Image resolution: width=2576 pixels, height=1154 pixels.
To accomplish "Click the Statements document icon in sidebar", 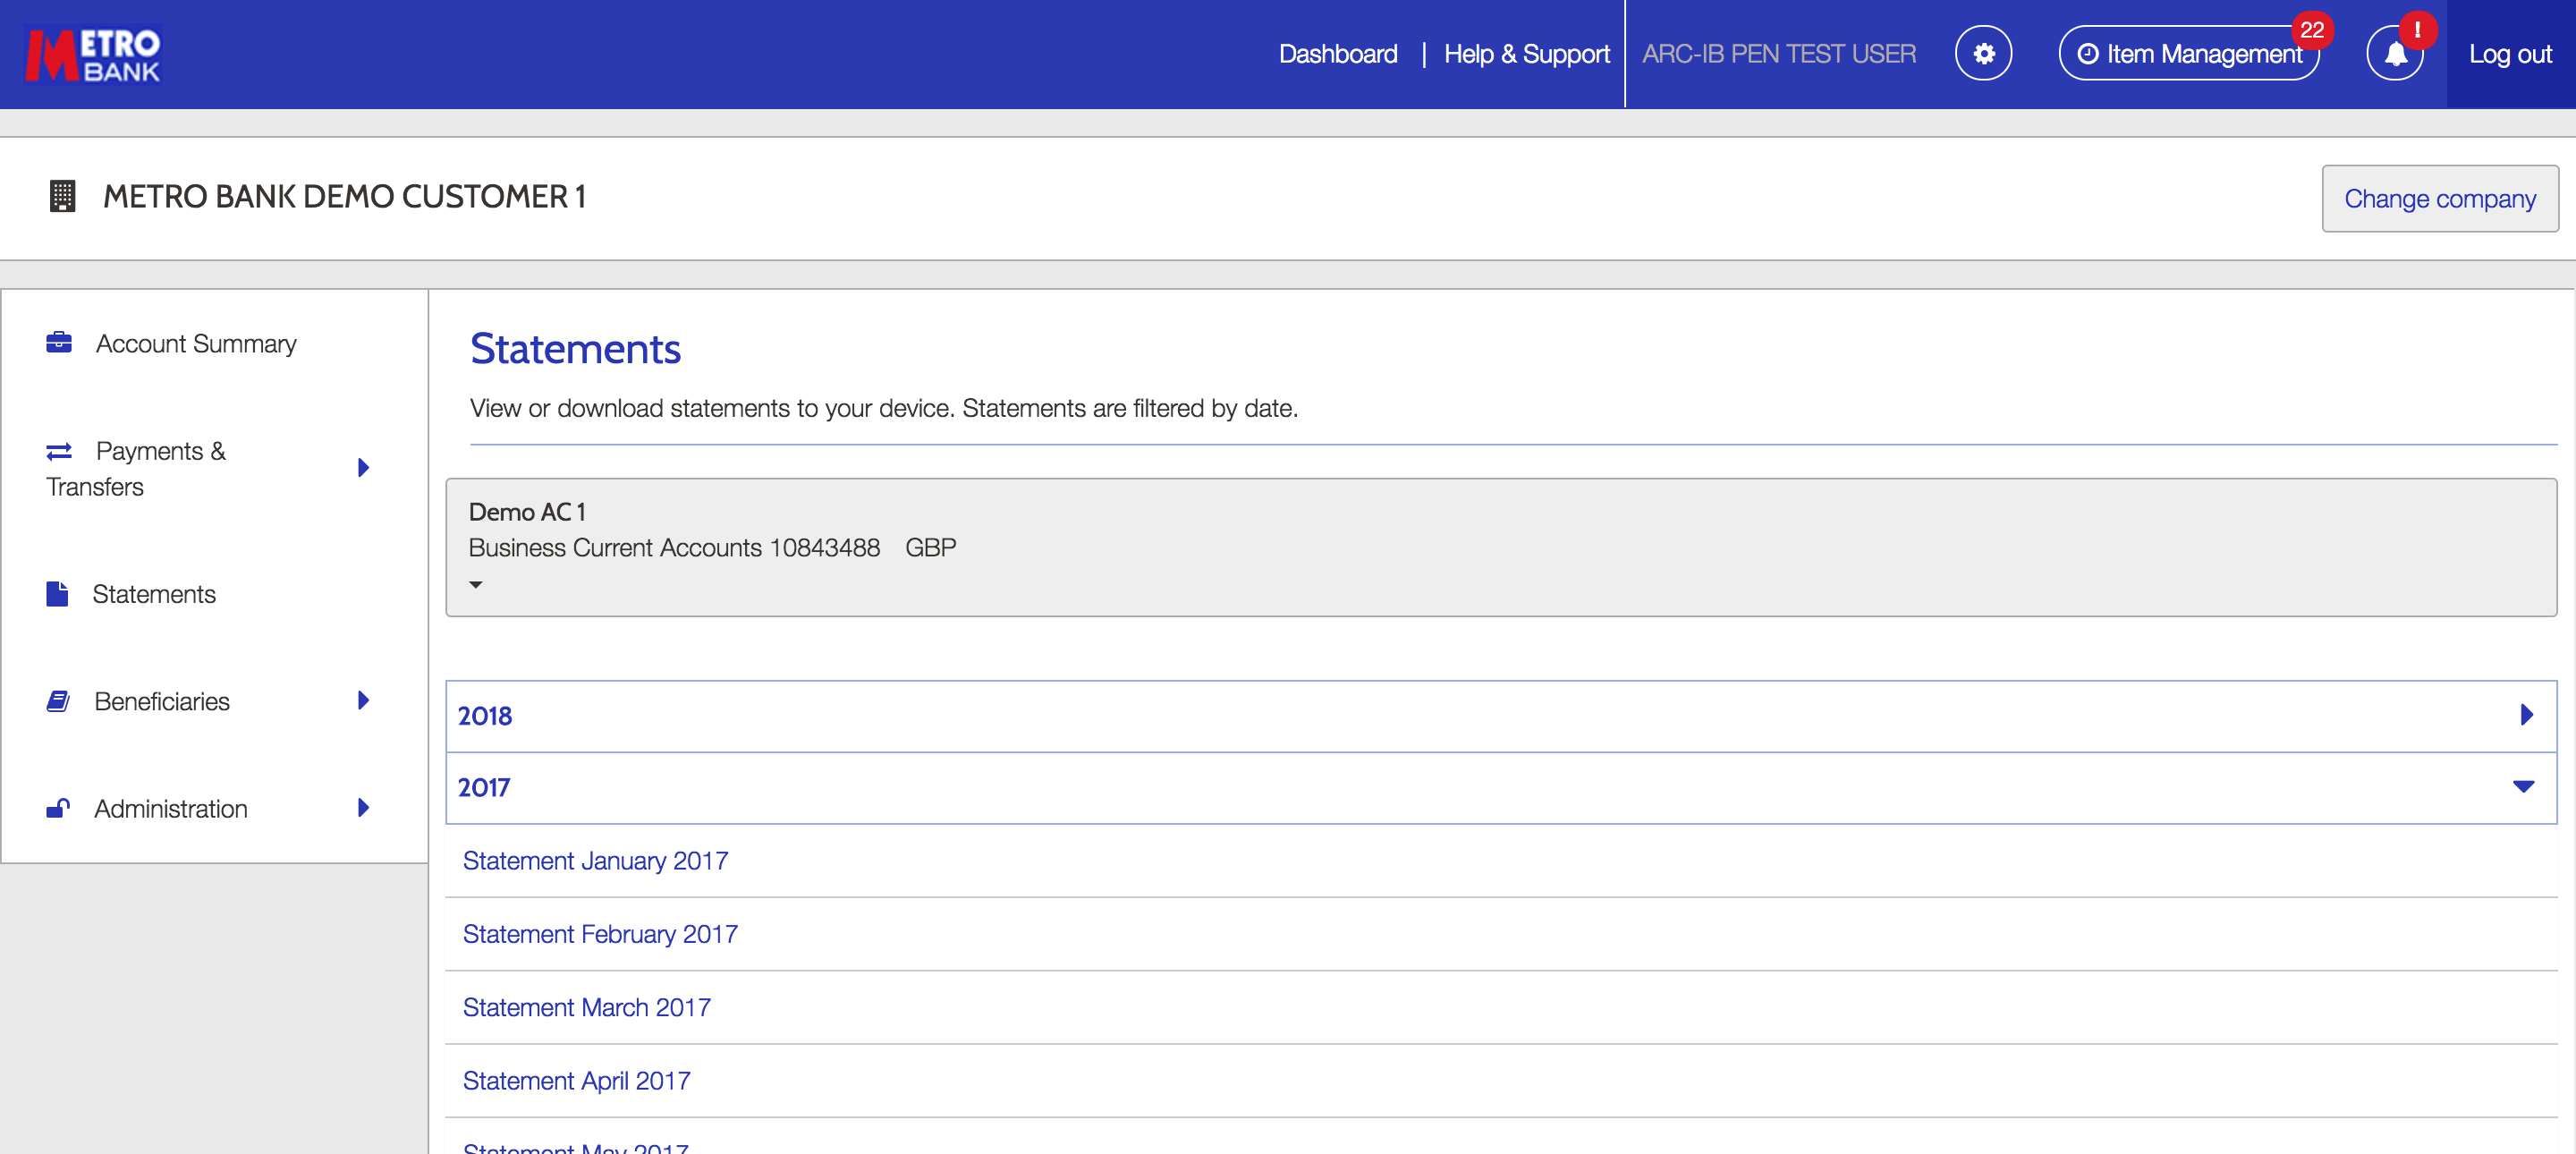I will click(57, 594).
